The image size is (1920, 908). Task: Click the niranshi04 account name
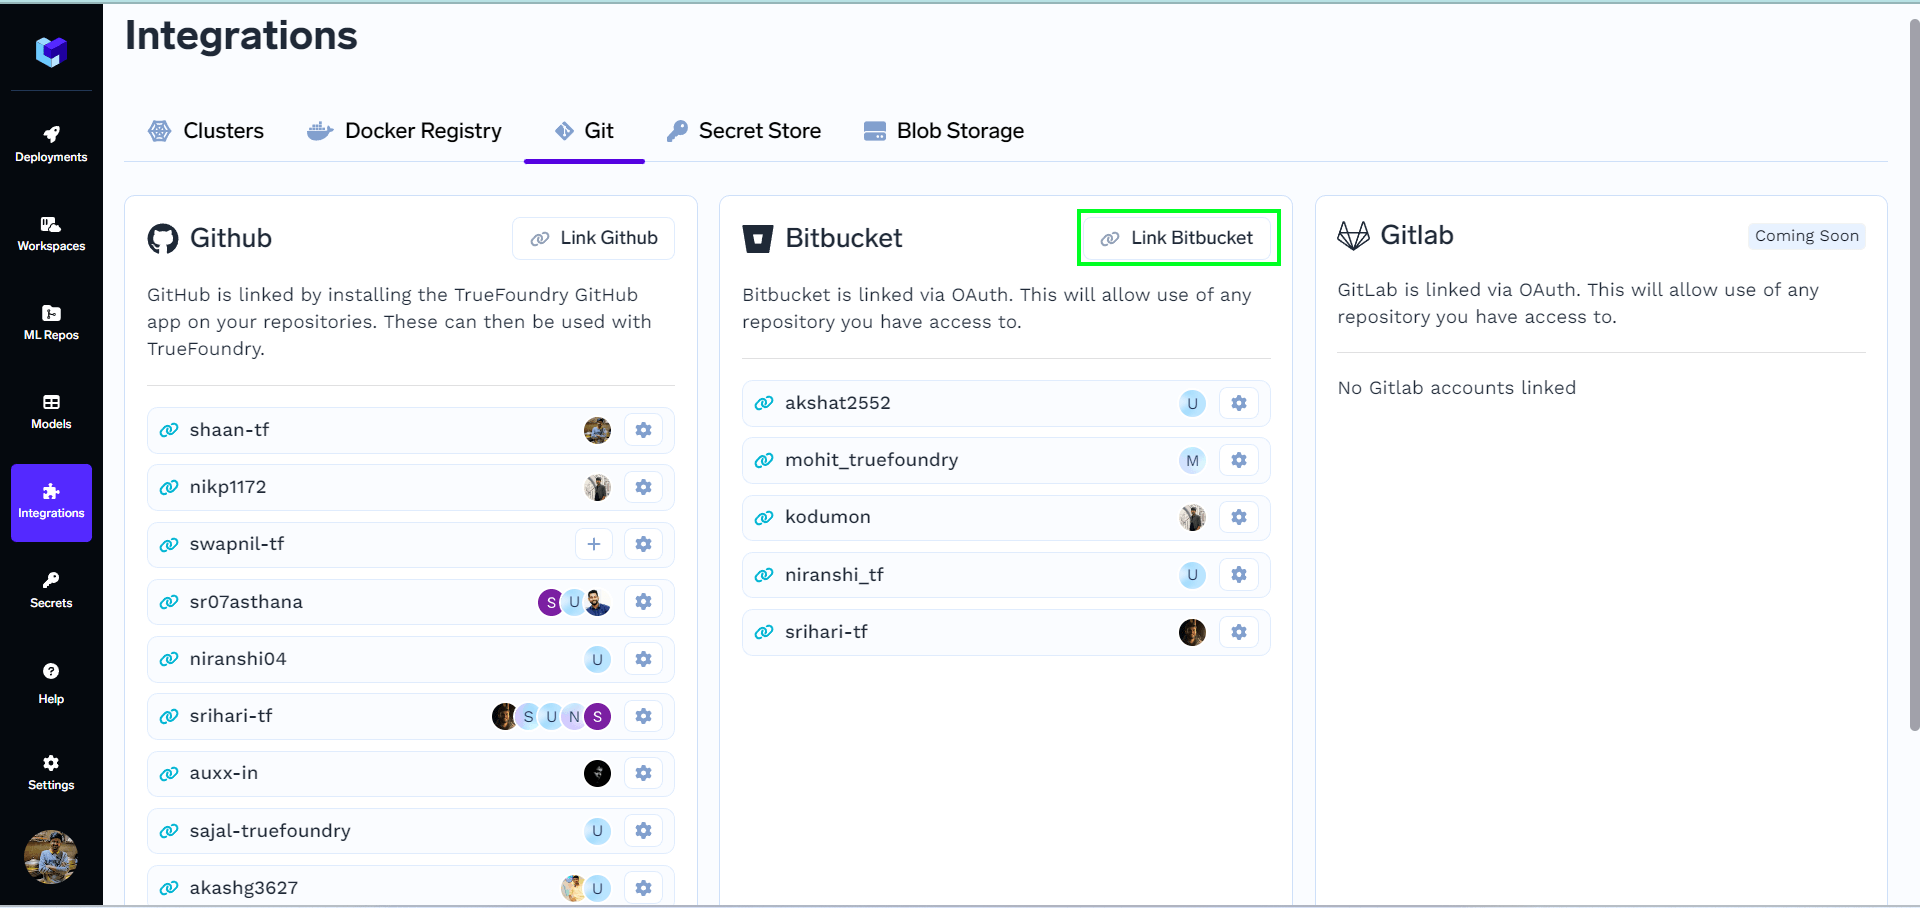[x=238, y=659]
